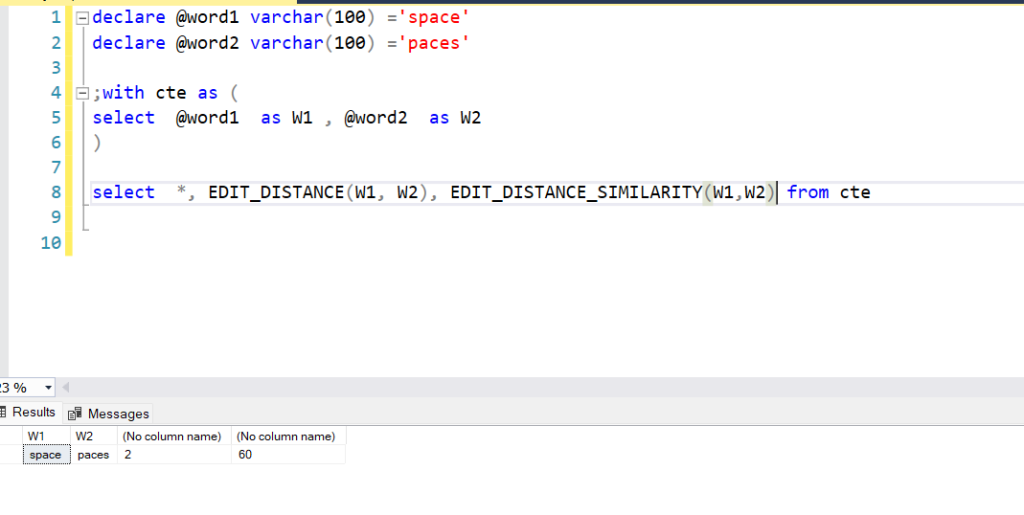
Task: Click @word1 variable on line 1
Action: (x=208, y=18)
